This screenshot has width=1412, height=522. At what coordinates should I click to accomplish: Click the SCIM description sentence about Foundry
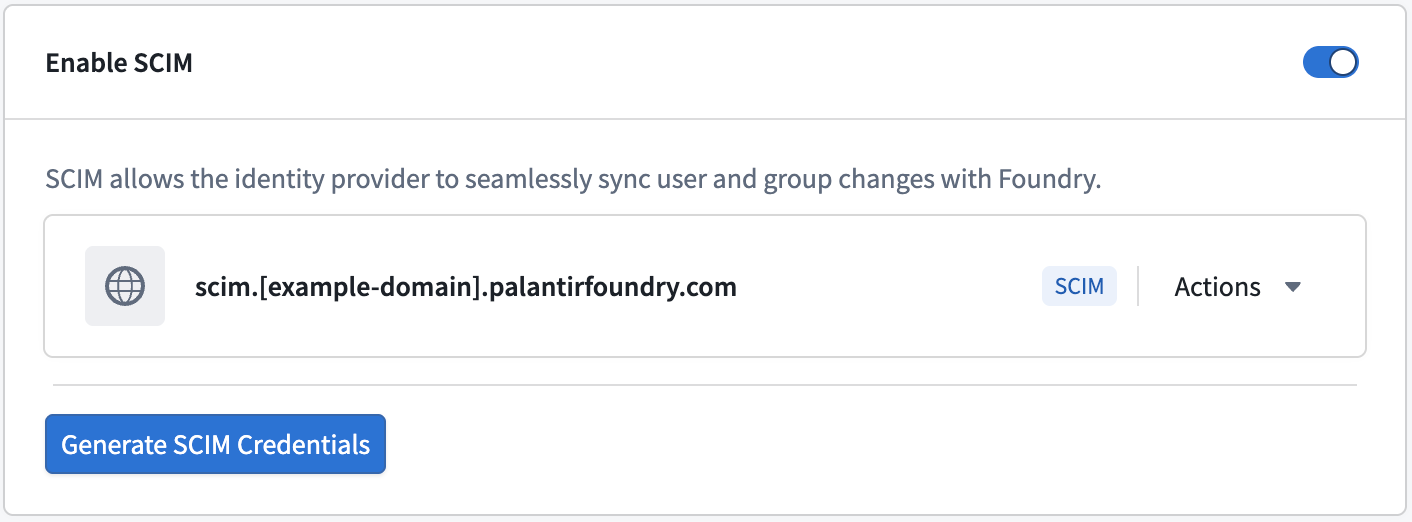(x=573, y=181)
